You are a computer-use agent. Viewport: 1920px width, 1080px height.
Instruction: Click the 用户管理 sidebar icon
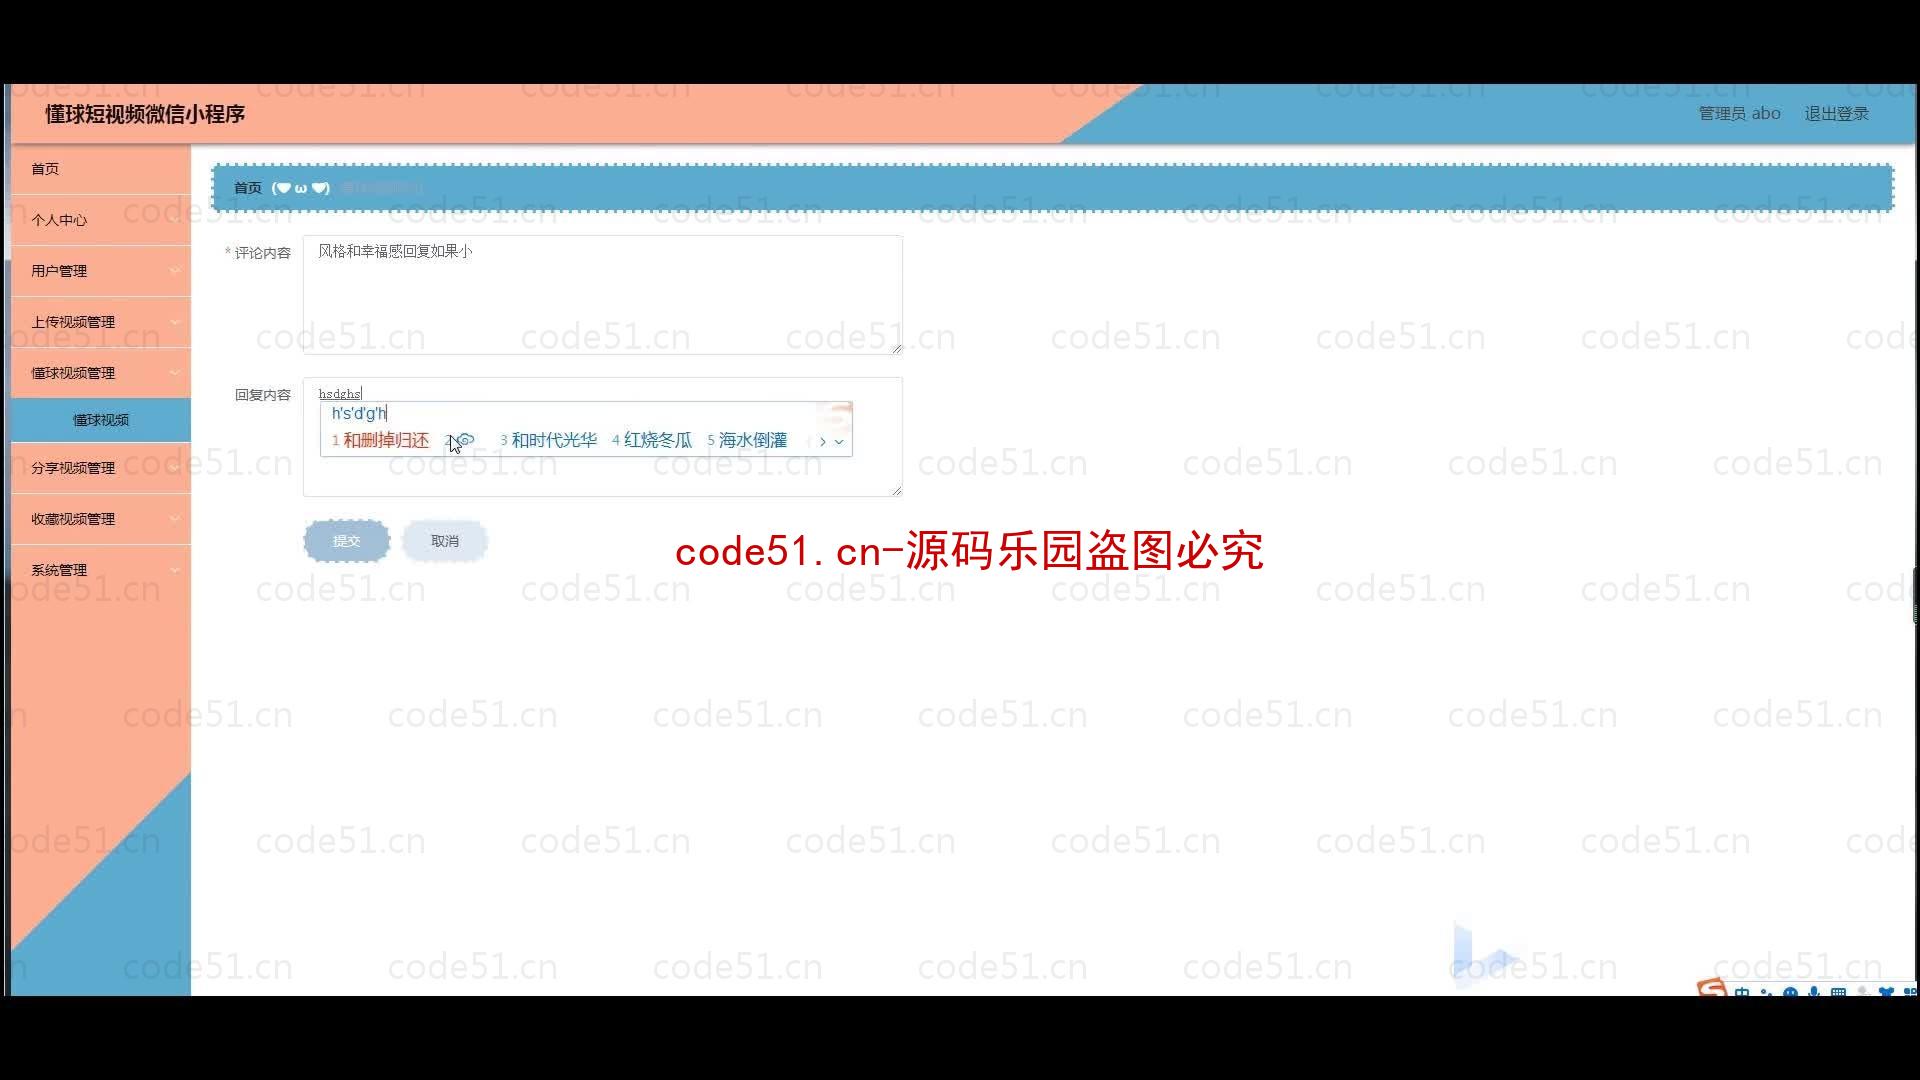point(100,269)
